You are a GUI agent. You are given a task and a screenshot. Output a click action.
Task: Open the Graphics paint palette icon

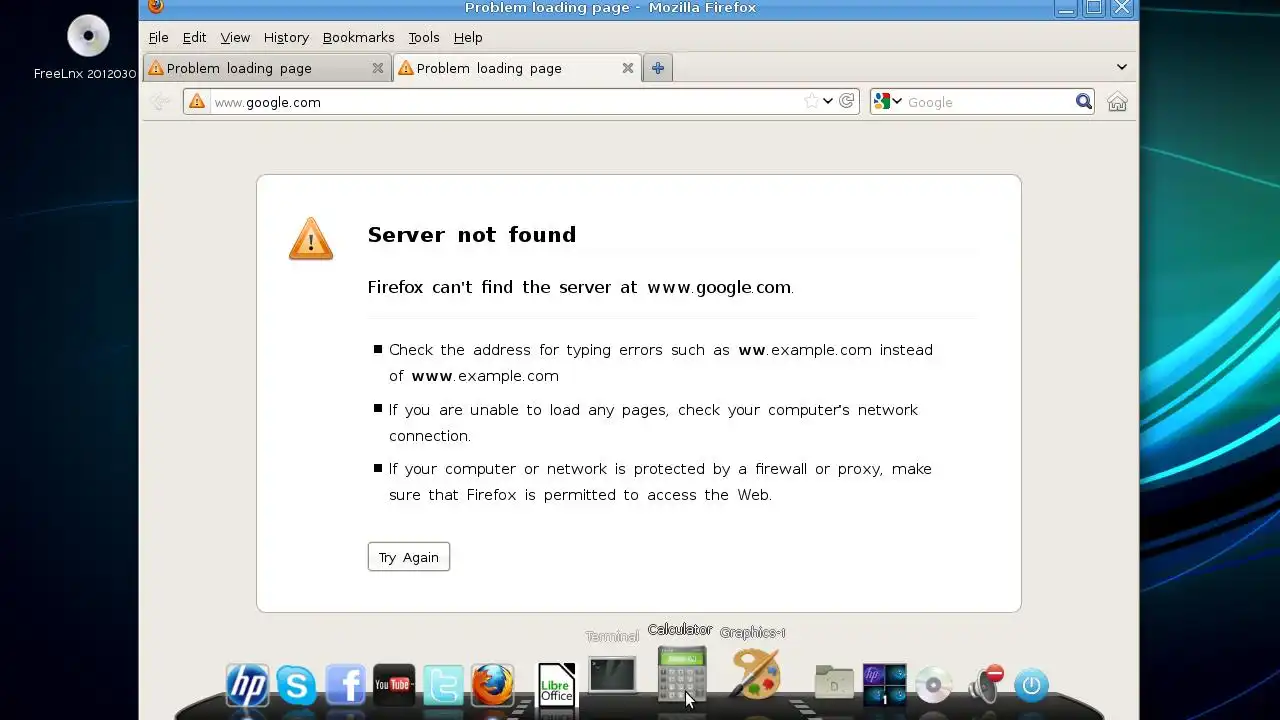[755, 673]
